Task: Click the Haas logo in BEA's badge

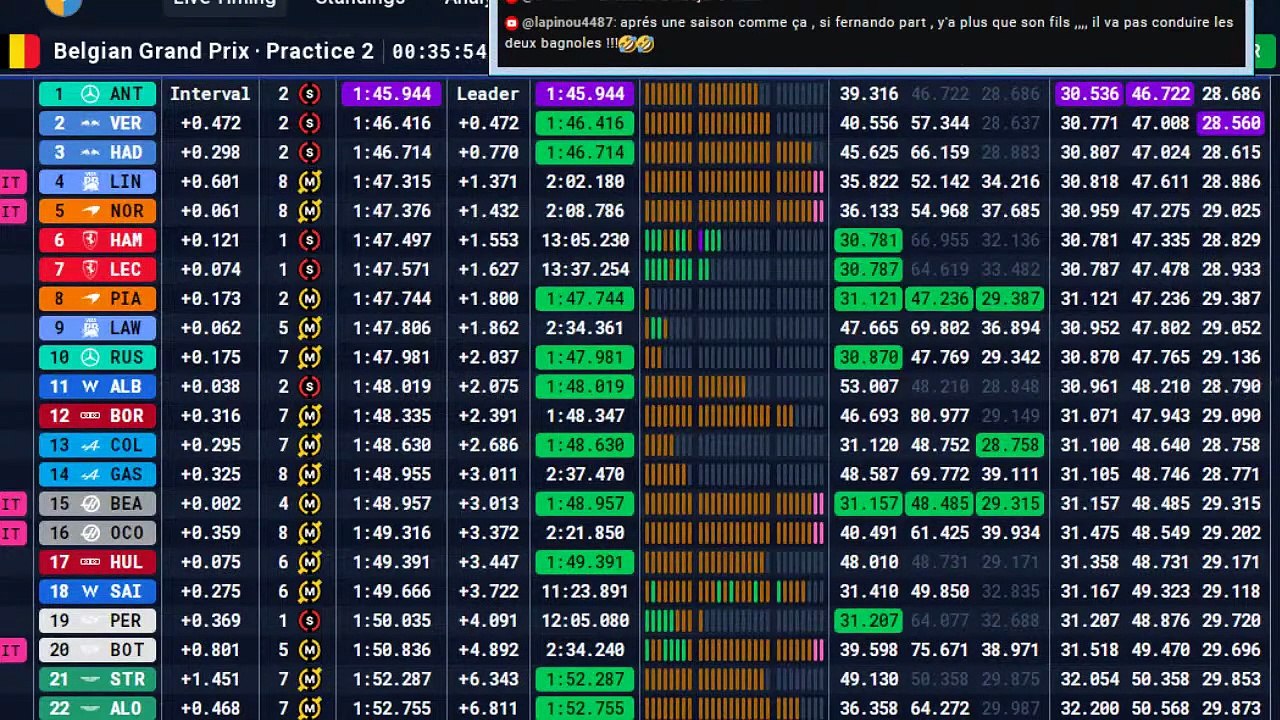Action: 90,504
